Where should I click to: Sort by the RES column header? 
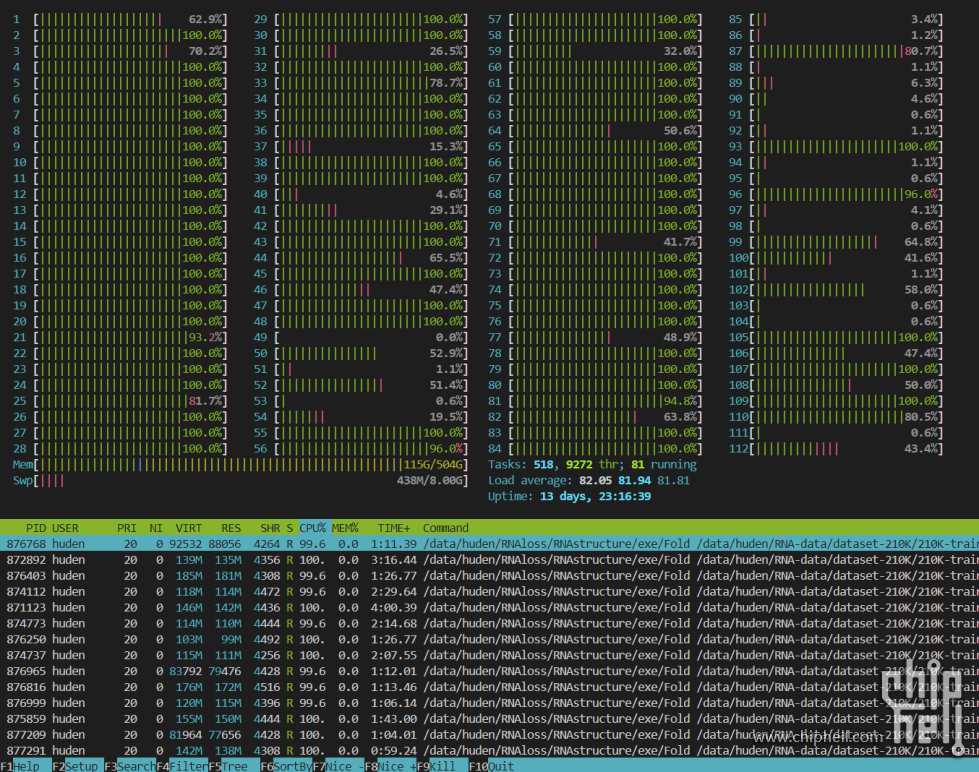click(231, 528)
